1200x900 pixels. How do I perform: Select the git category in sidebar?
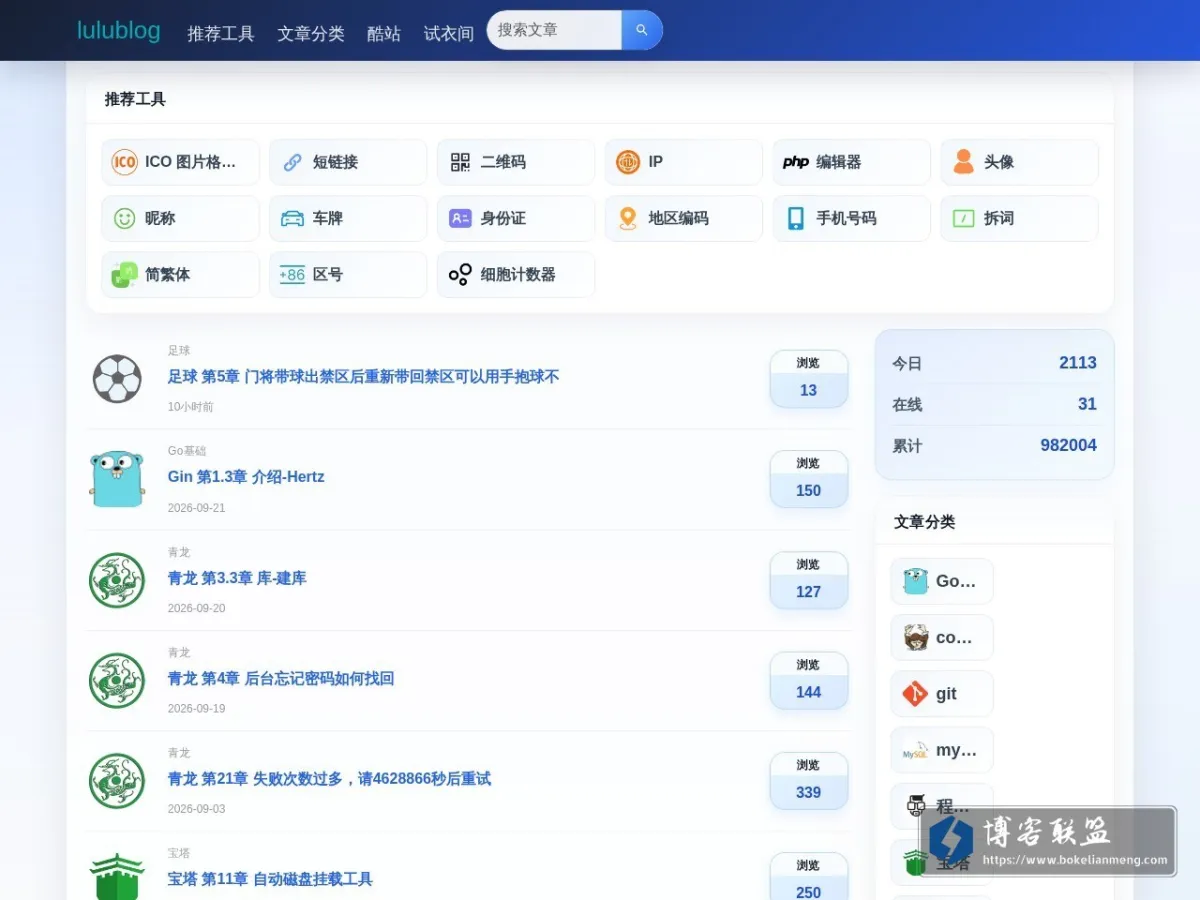942,694
